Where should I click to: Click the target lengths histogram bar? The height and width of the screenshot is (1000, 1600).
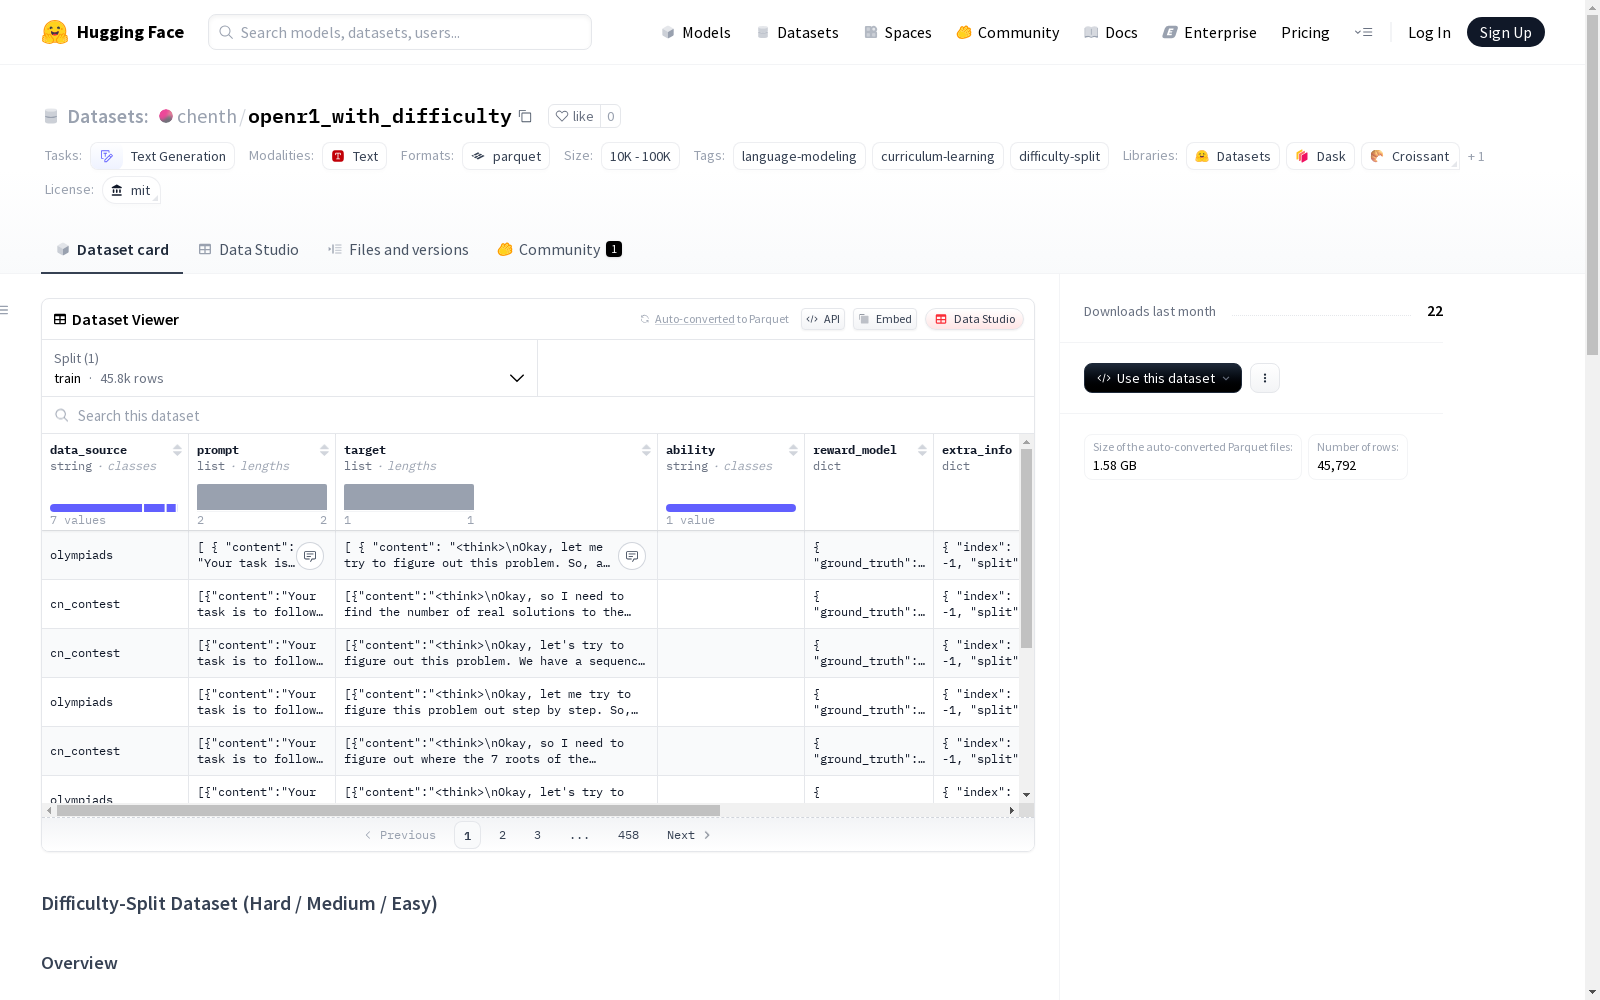409,497
